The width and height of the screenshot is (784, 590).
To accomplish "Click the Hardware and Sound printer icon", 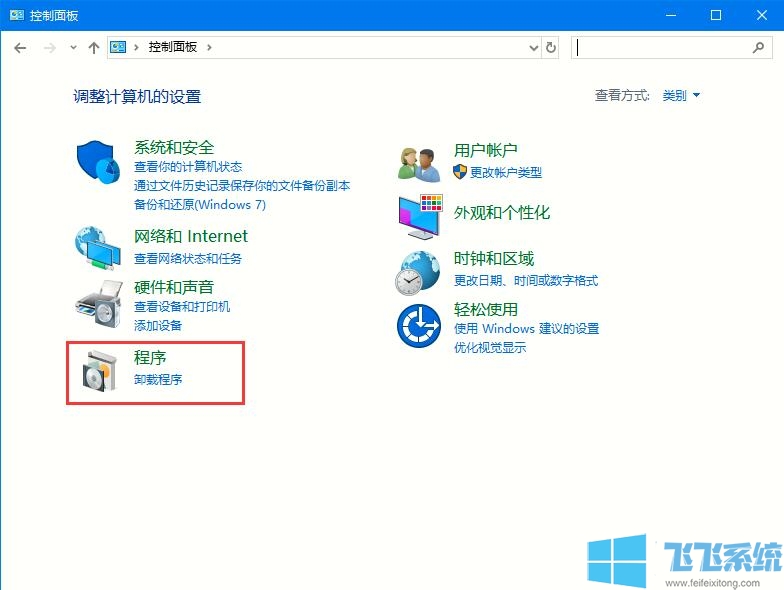I will [x=98, y=302].
